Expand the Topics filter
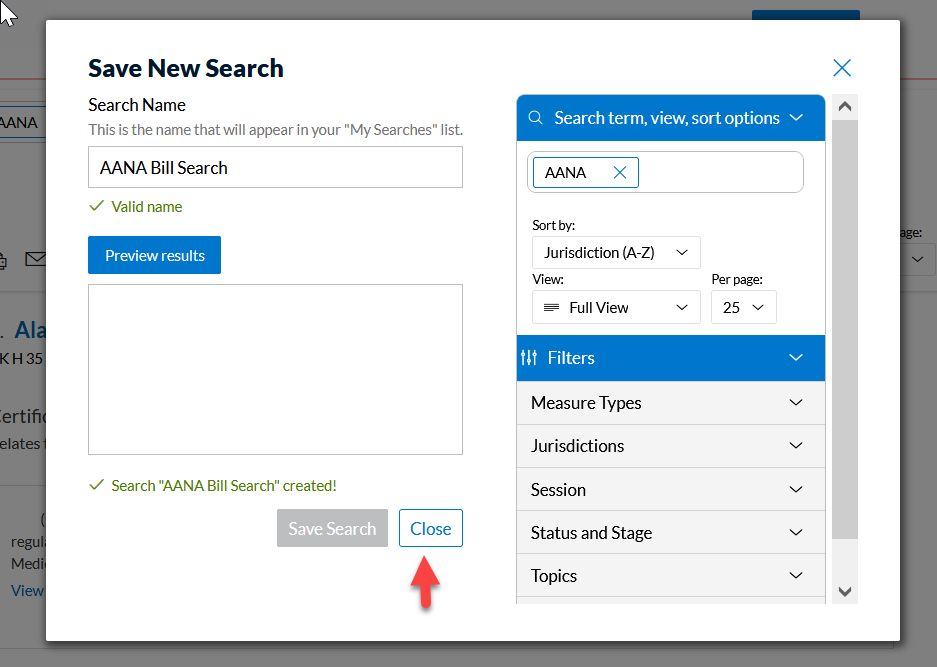The width and height of the screenshot is (937, 667). coord(670,576)
